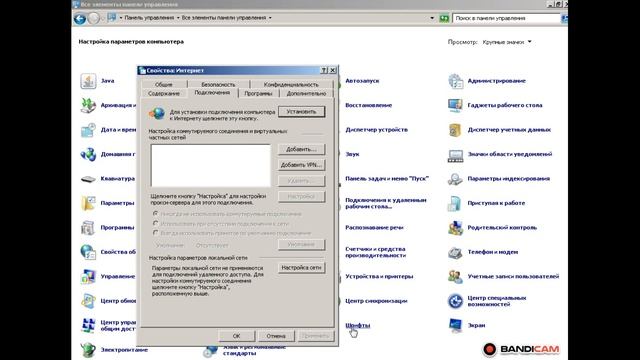
Task: Open the Шрифты (Fonts) link
Action: [358, 325]
